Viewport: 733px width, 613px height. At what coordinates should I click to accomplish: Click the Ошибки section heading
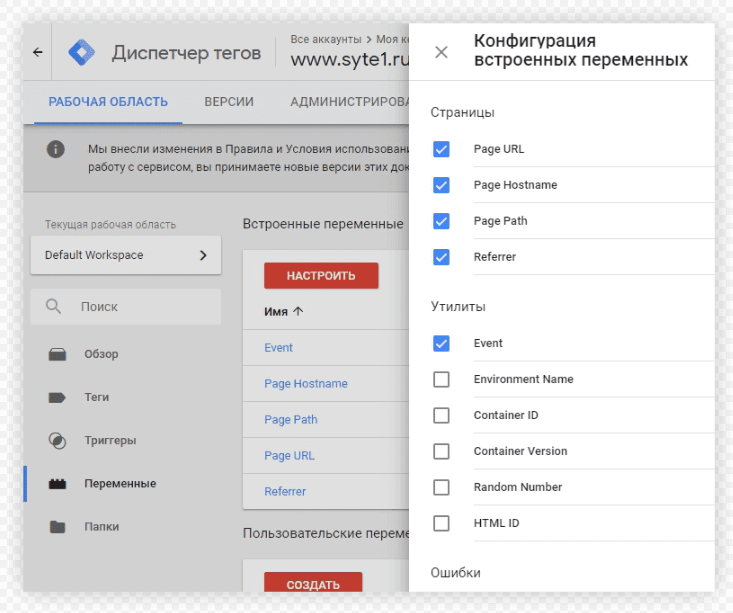click(x=455, y=573)
